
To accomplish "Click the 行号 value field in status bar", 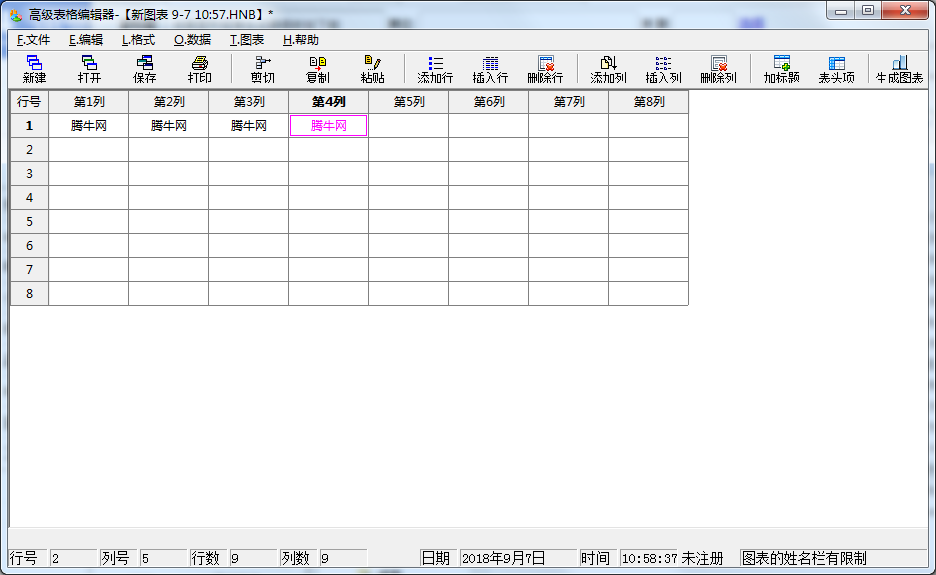I will click(73, 558).
